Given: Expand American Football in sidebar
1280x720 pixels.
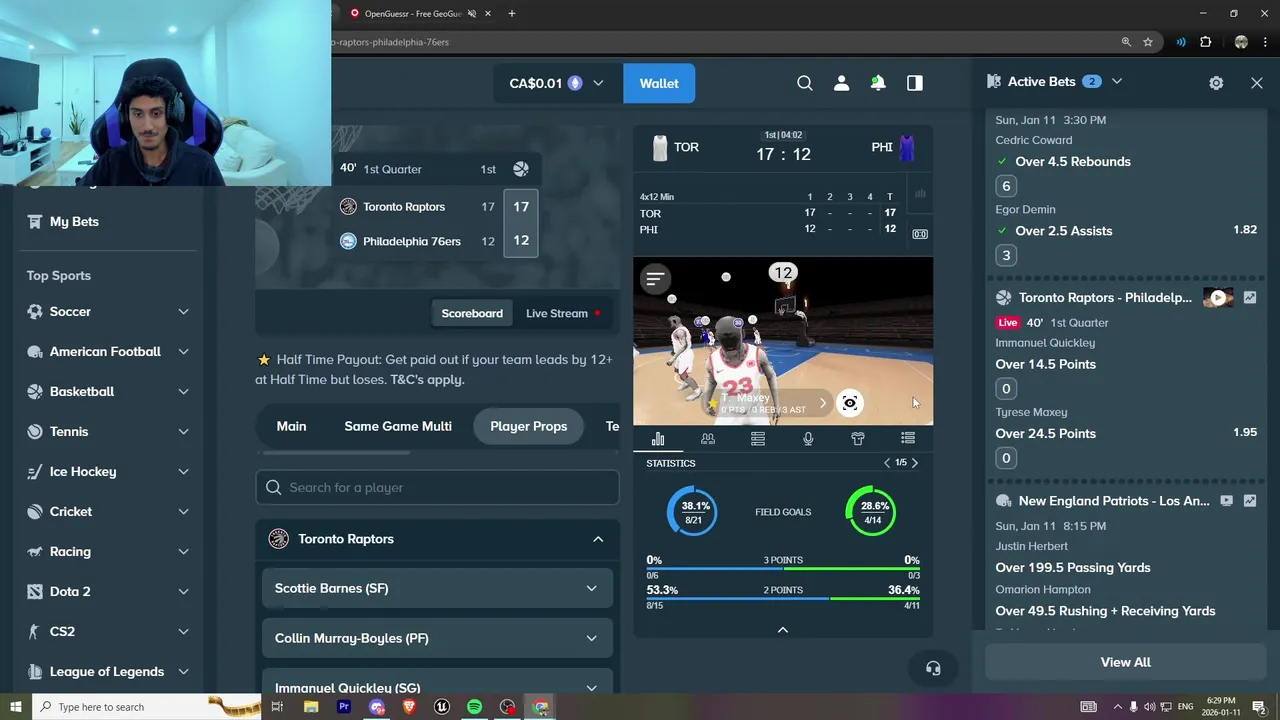Looking at the screenshot, I should click(183, 352).
